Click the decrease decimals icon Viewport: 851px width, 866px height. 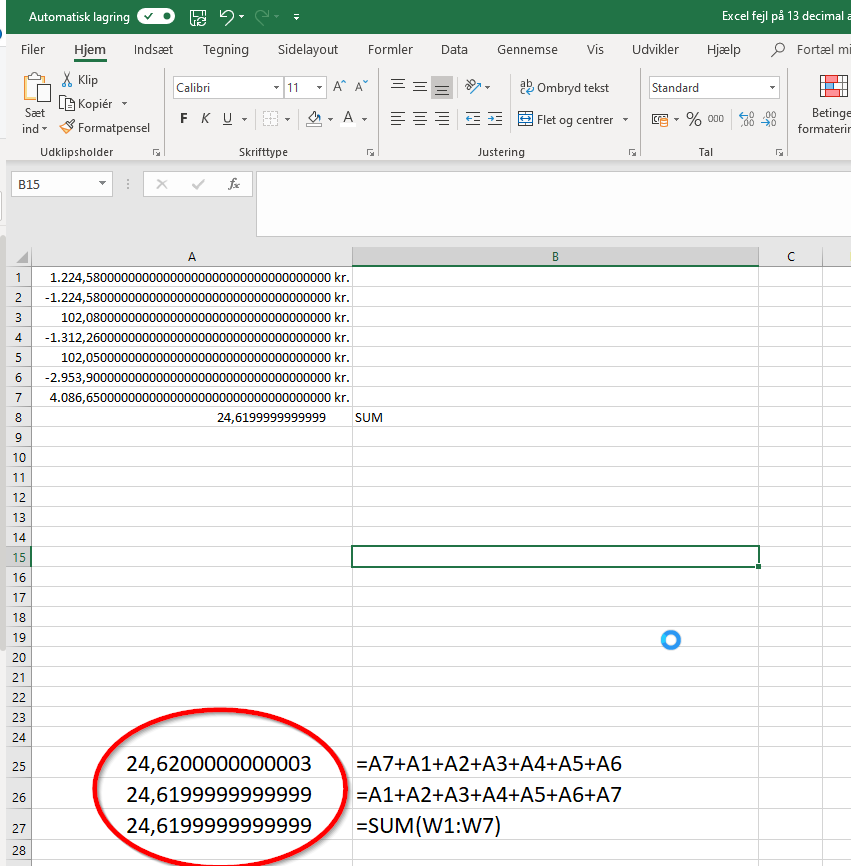pyautogui.click(x=769, y=119)
